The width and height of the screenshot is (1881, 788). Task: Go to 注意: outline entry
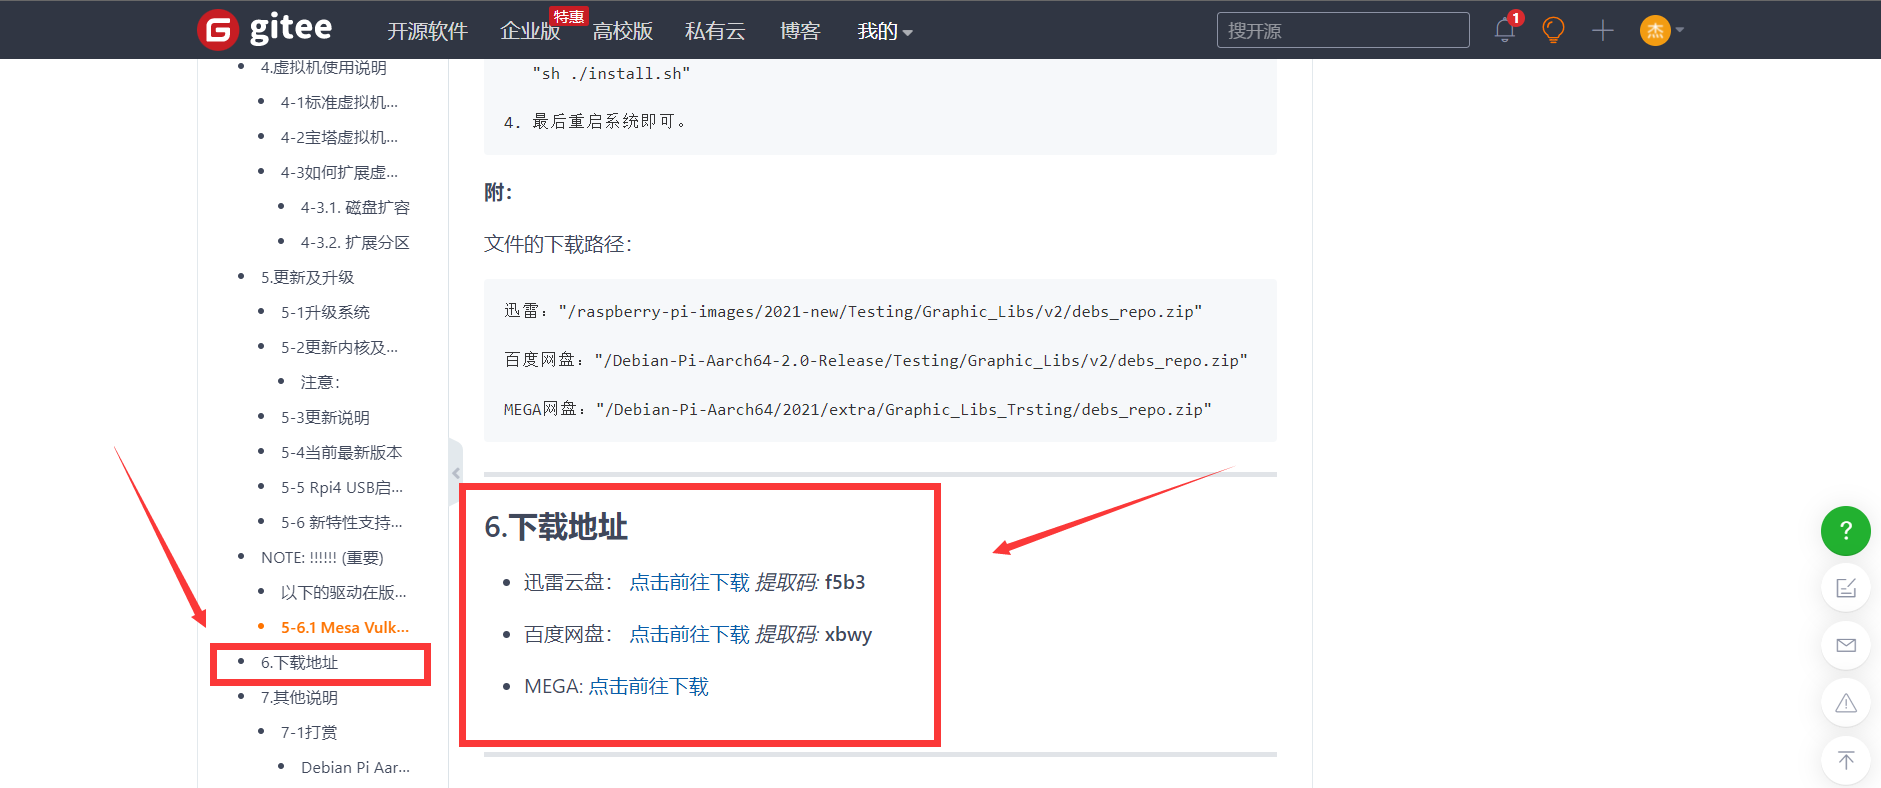321,382
